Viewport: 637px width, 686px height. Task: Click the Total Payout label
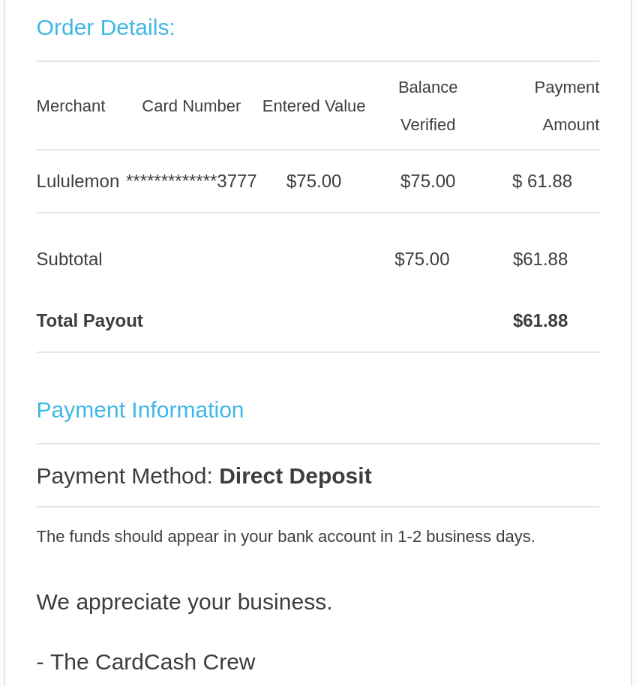tap(89, 321)
